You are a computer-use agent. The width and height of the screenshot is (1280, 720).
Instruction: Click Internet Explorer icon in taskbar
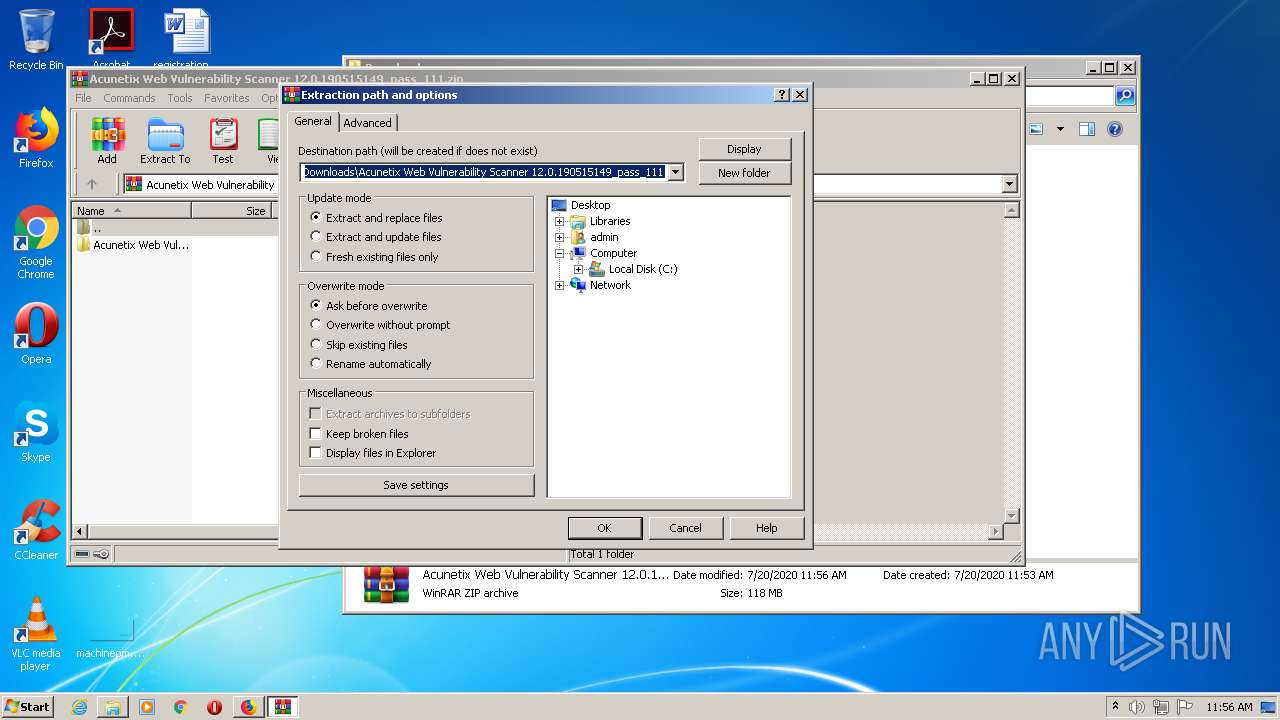click(x=79, y=707)
